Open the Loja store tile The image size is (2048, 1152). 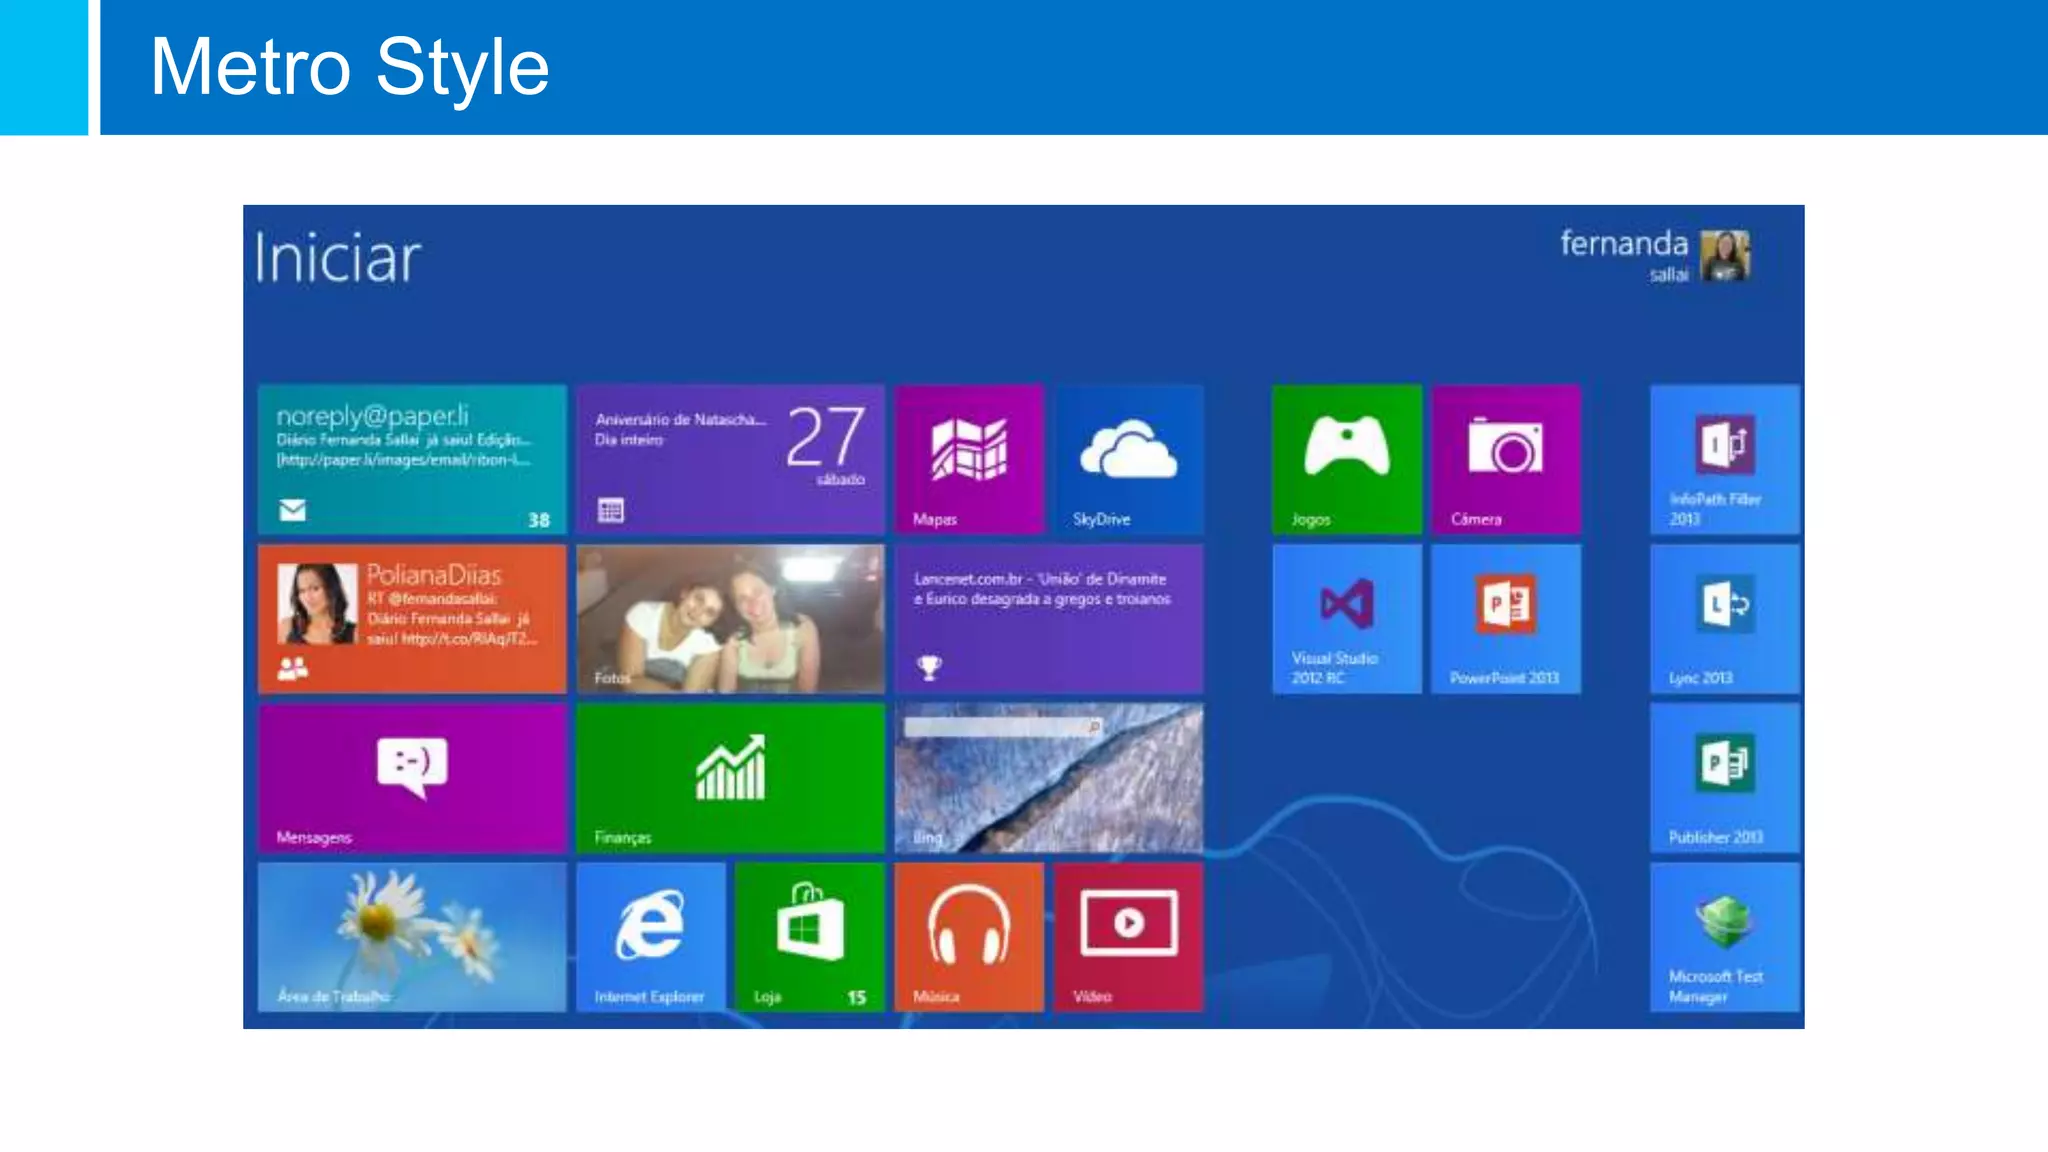point(809,937)
